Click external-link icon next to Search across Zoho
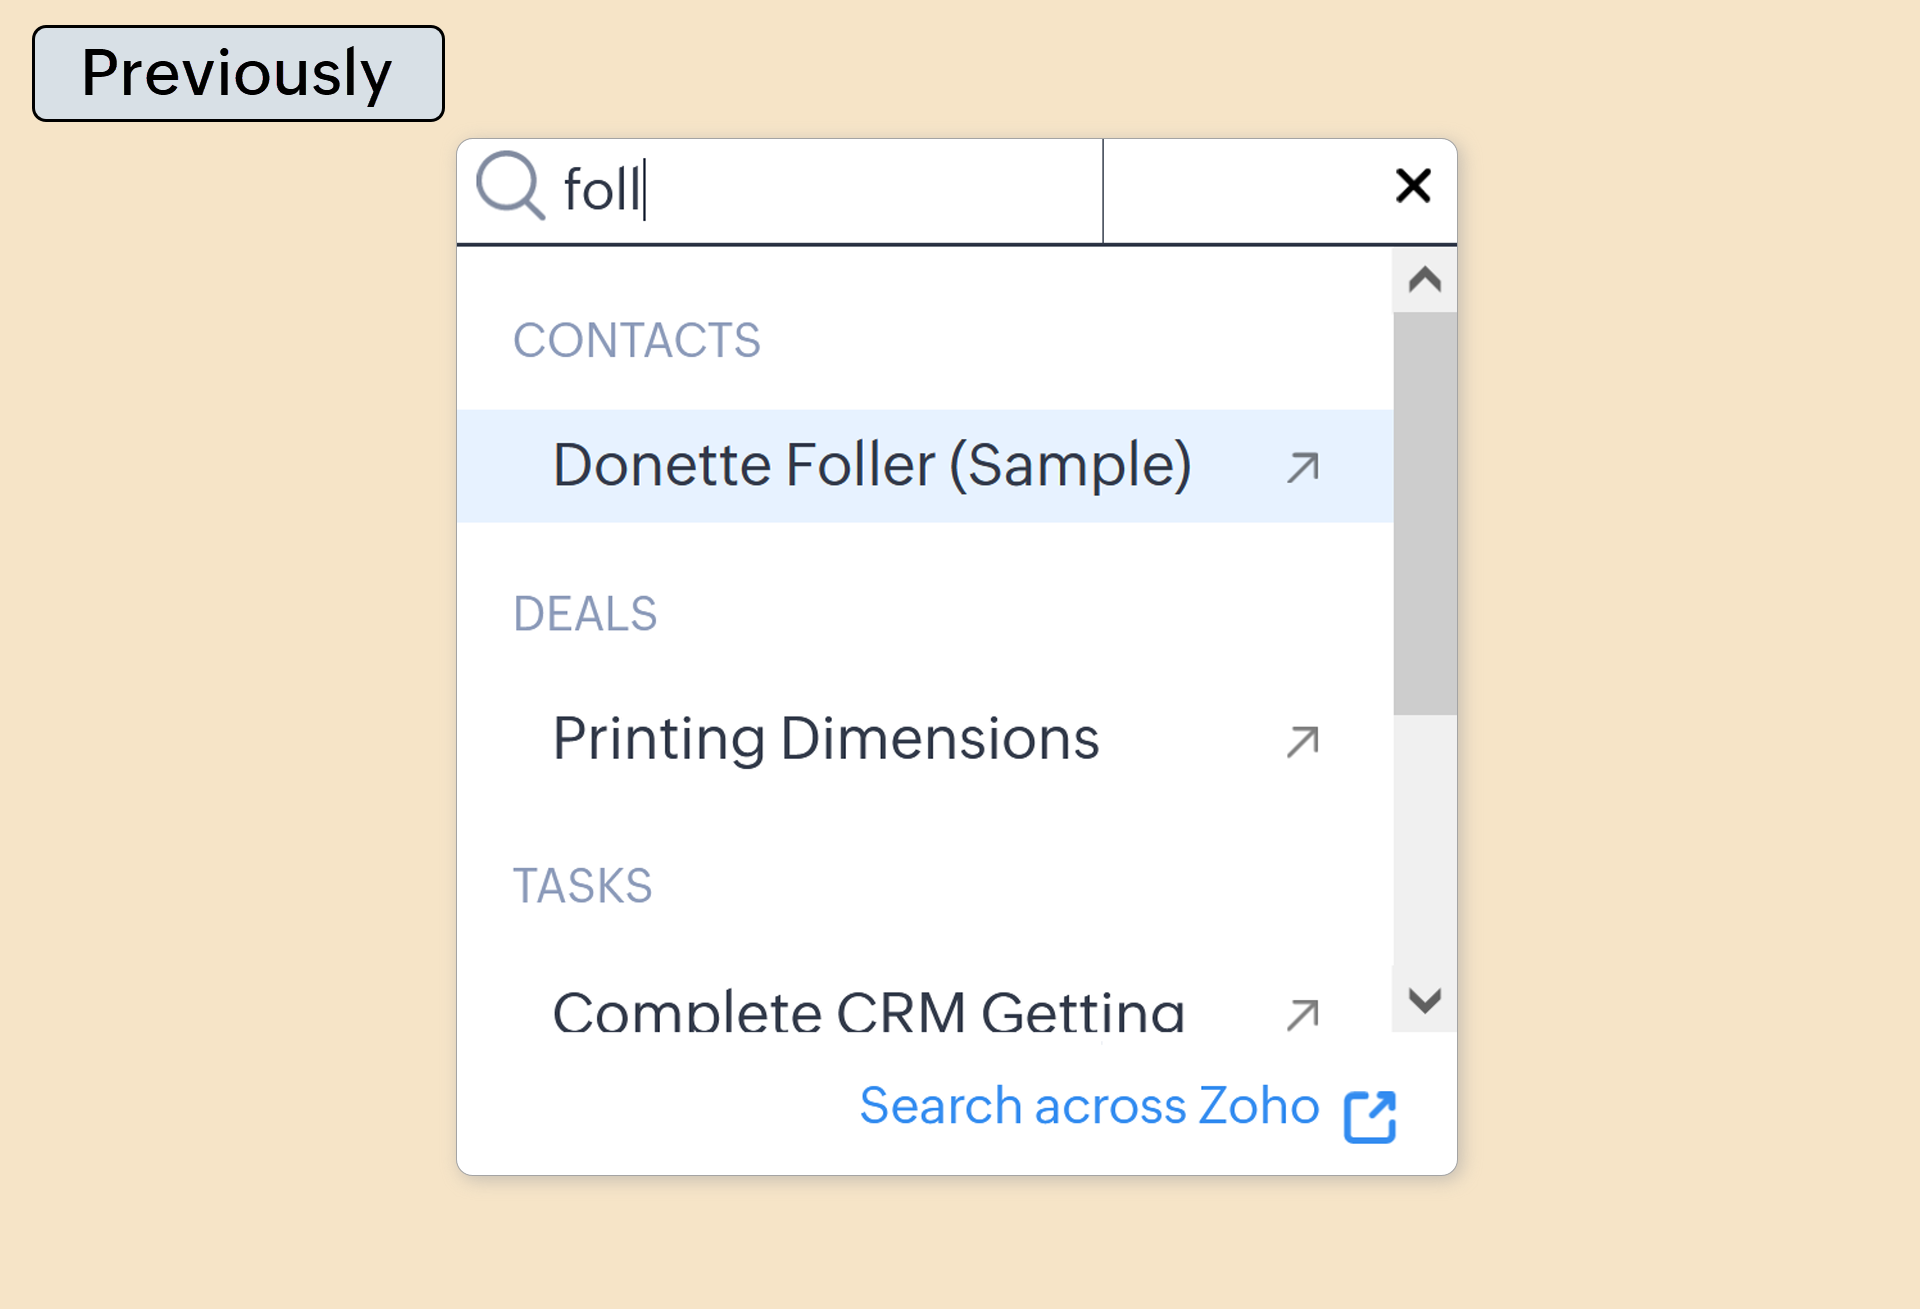The height and width of the screenshot is (1309, 1920). (1370, 1115)
